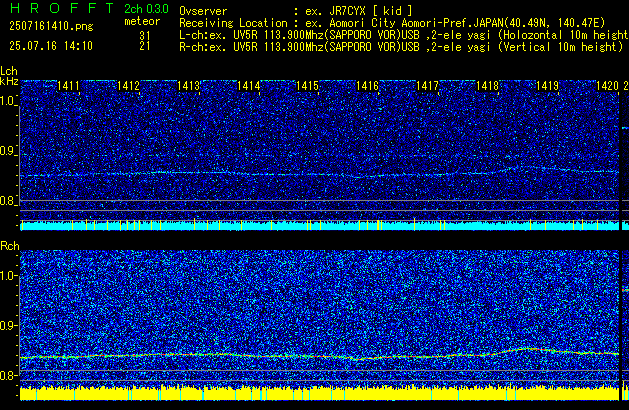
Task: Select the 1416 time marker
Action: [367, 86]
